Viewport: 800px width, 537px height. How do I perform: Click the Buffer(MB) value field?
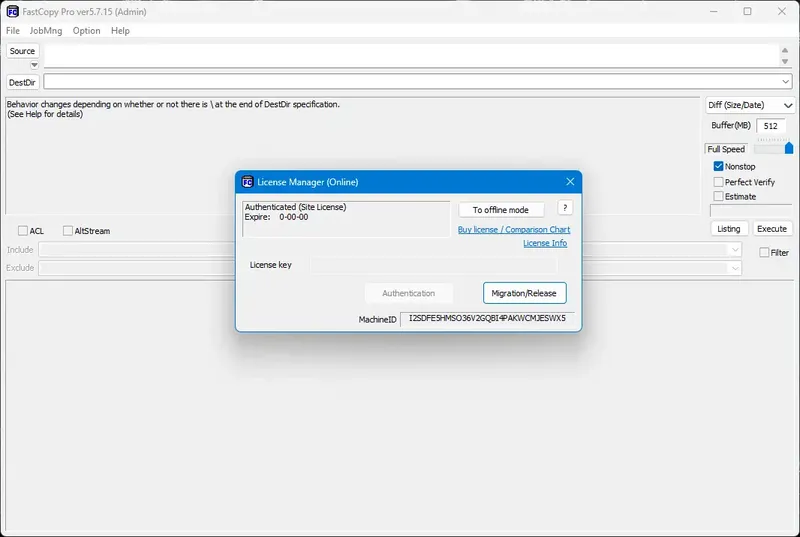click(x=771, y=126)
